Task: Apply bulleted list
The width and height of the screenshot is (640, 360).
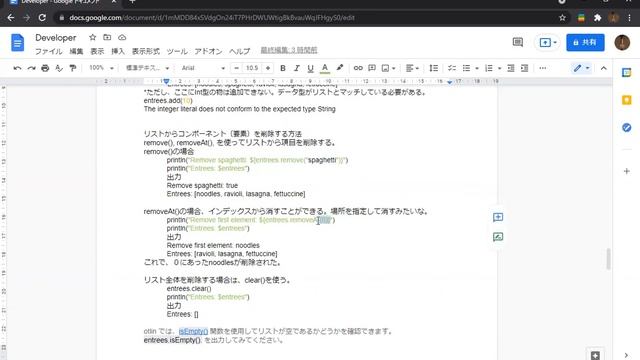Action: (x=466, y=68)
